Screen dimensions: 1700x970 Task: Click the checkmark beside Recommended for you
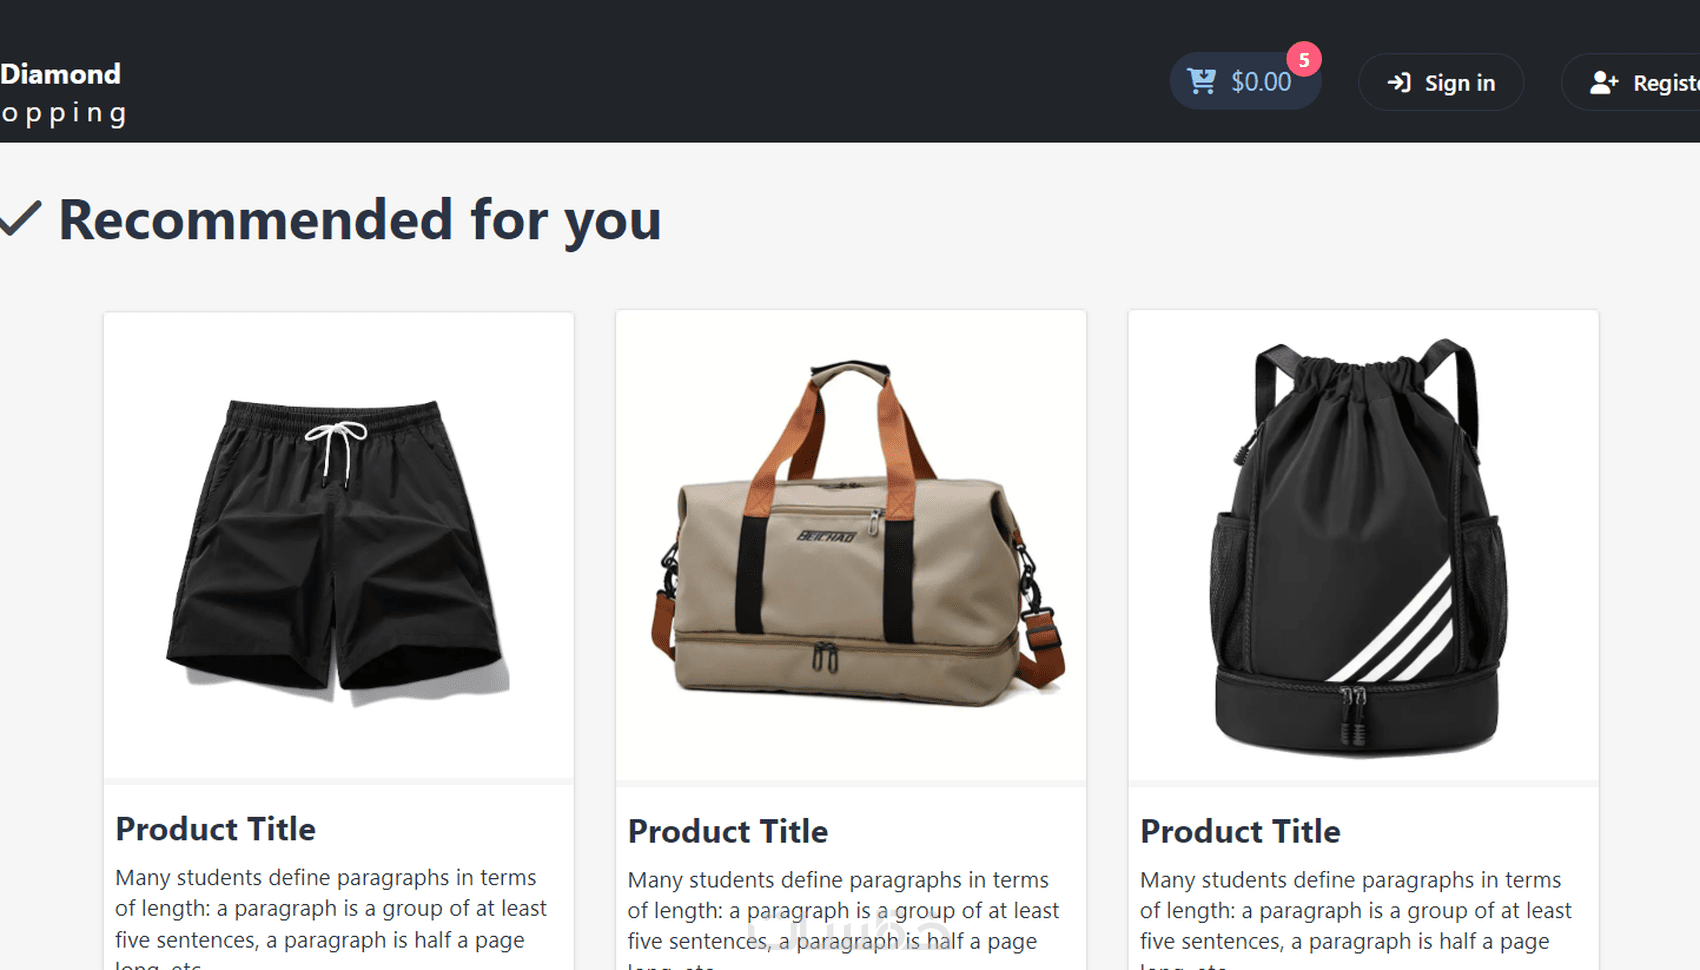tap(20, 218)
